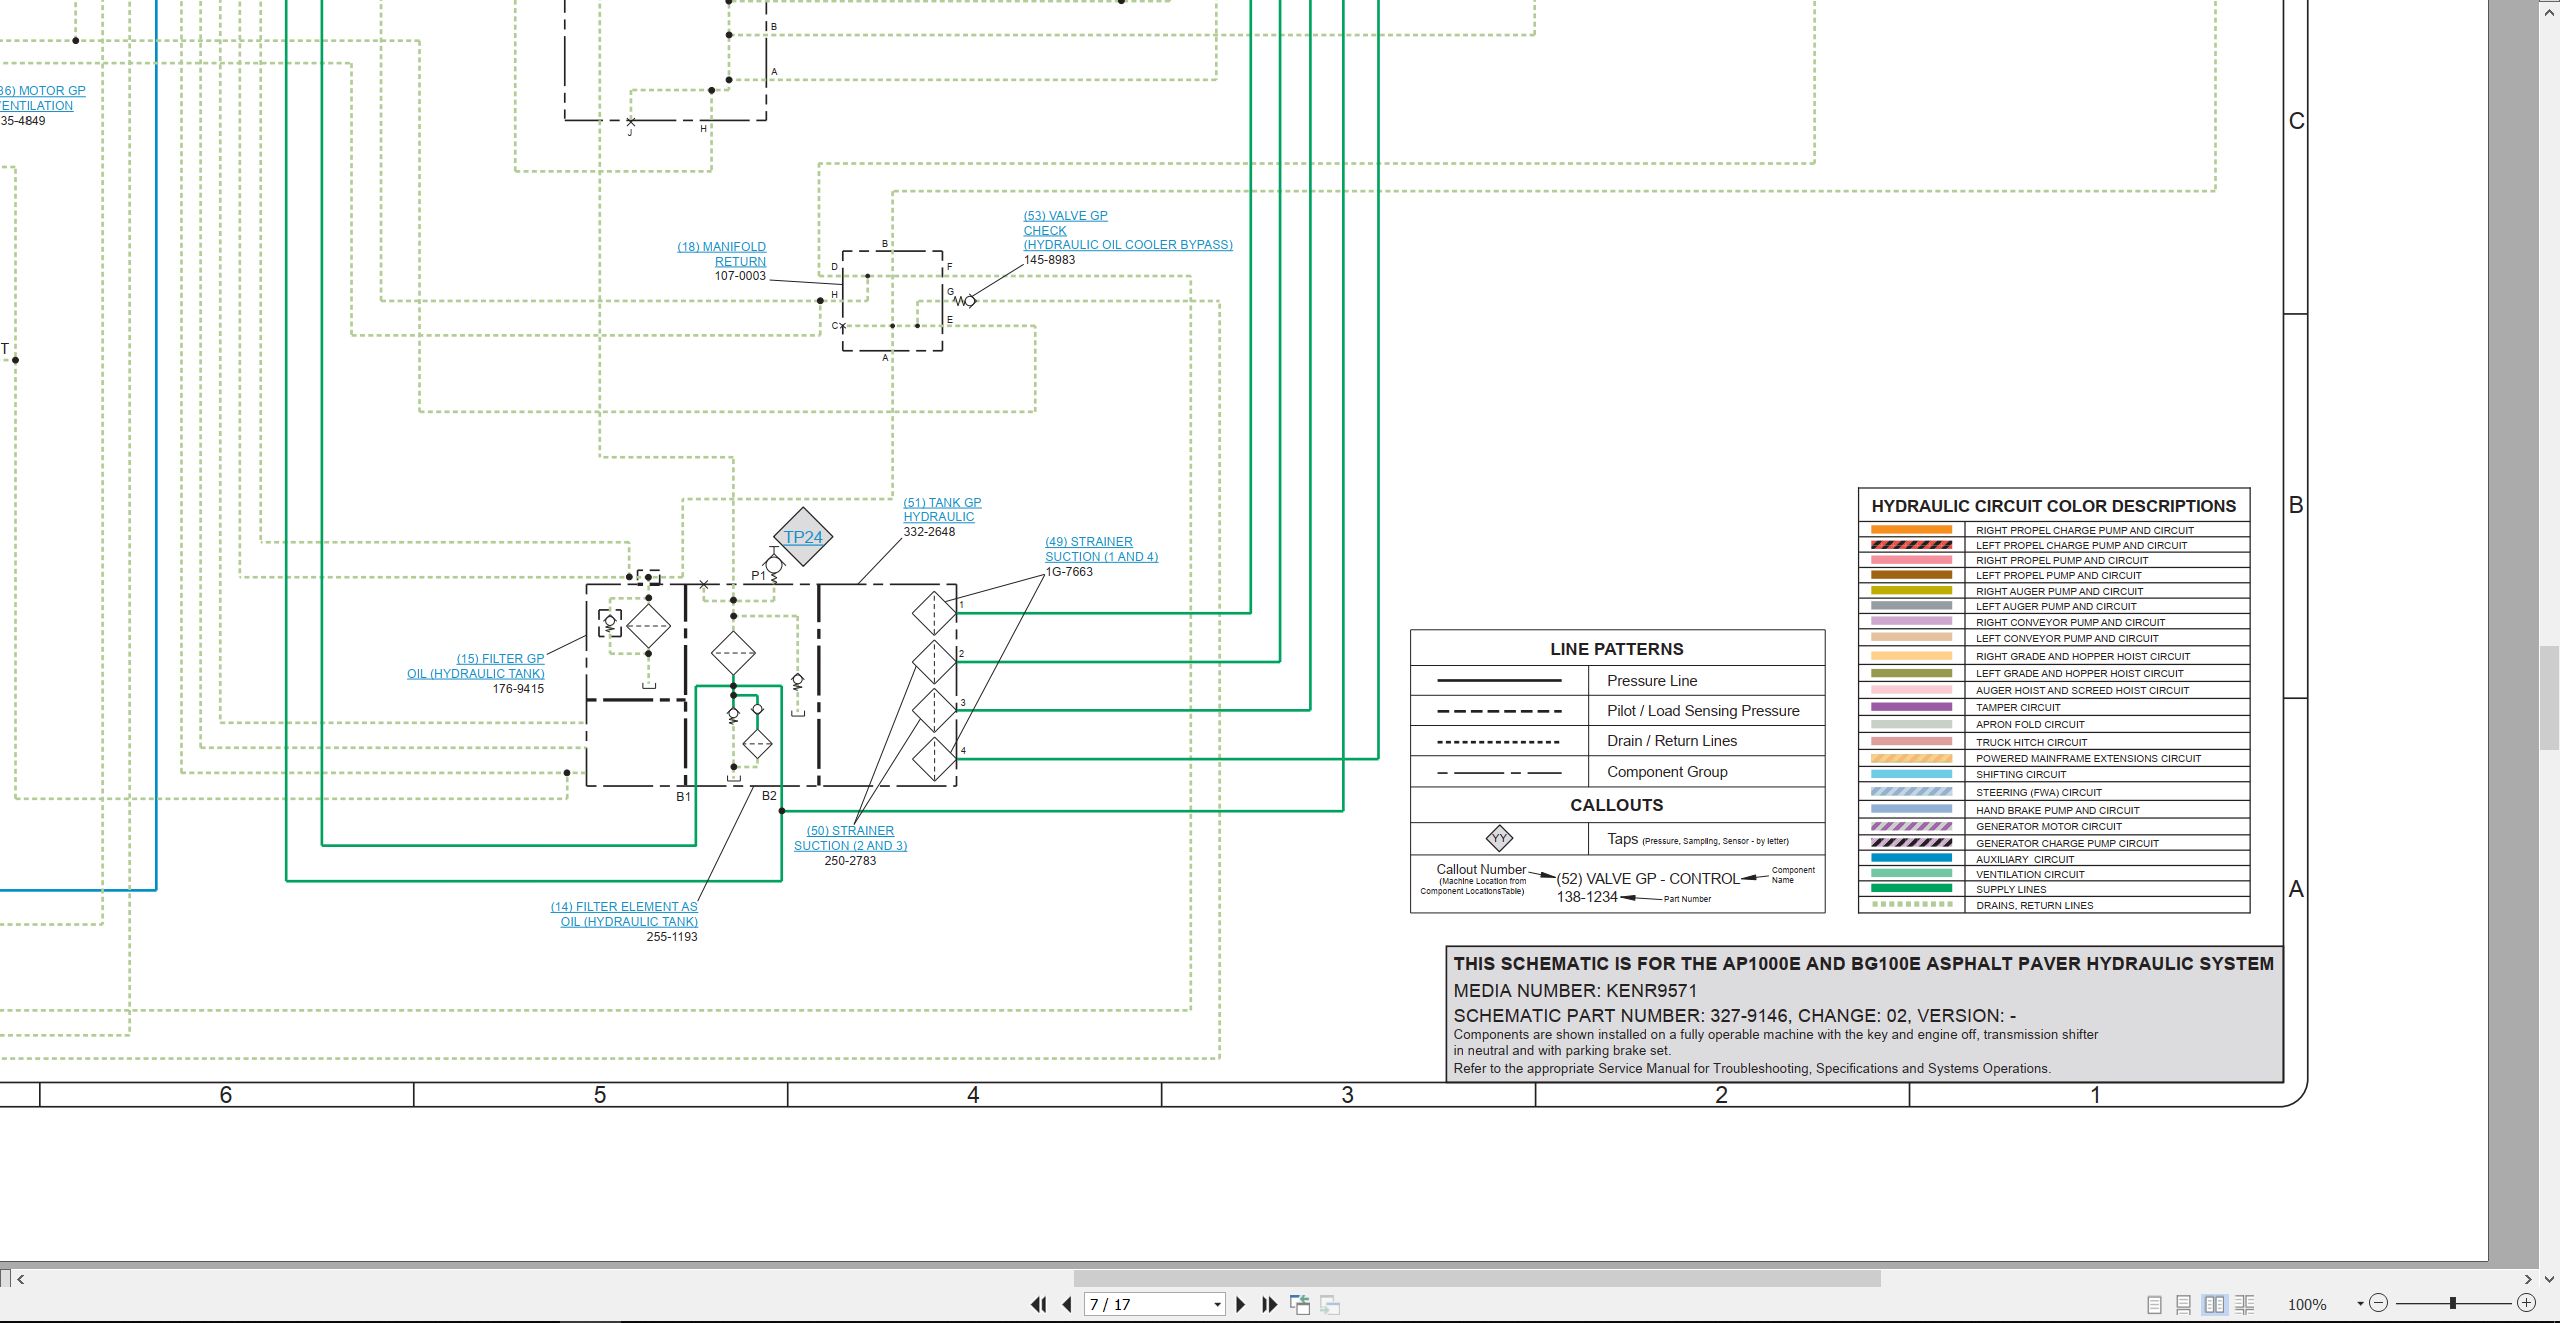
Task: Click the go to next view icon
Action: point(1330,1304)
